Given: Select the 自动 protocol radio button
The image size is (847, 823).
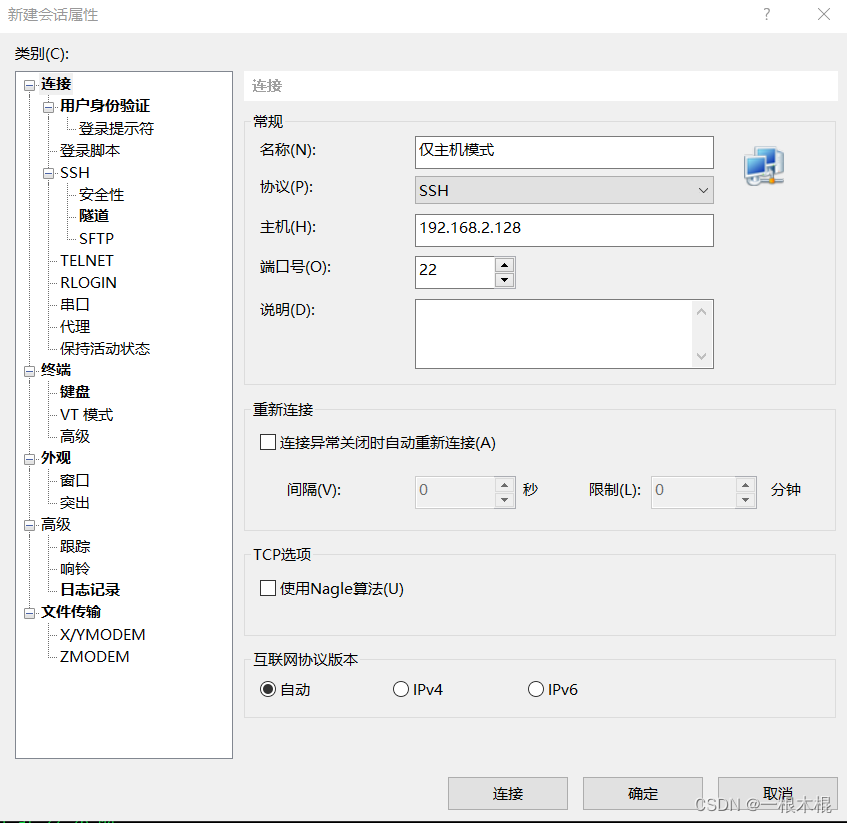Looking at the screenshot, I should [x=268, y=690].
